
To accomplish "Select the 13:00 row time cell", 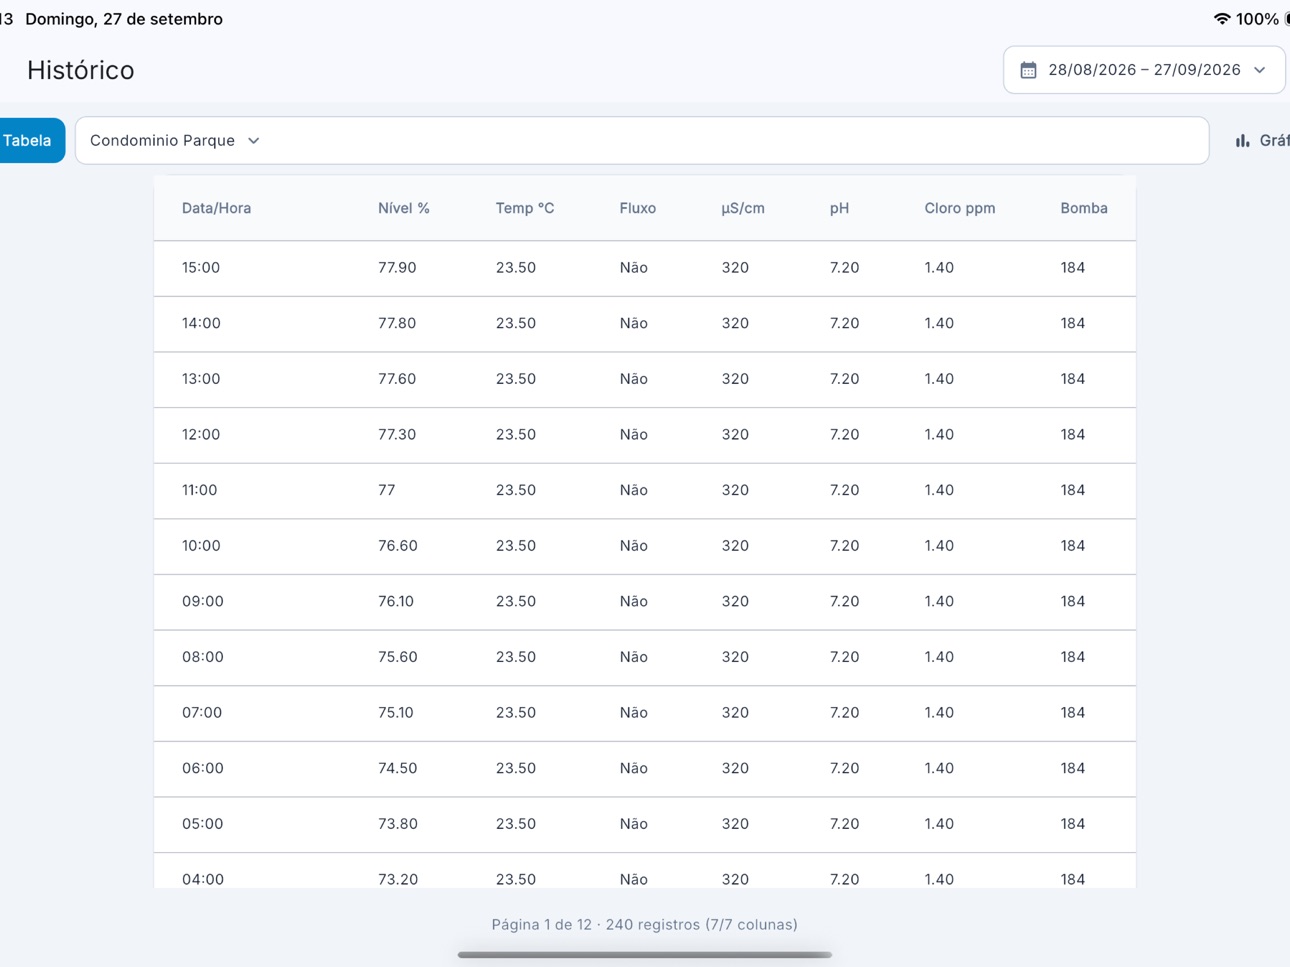I will pos(201,379).
